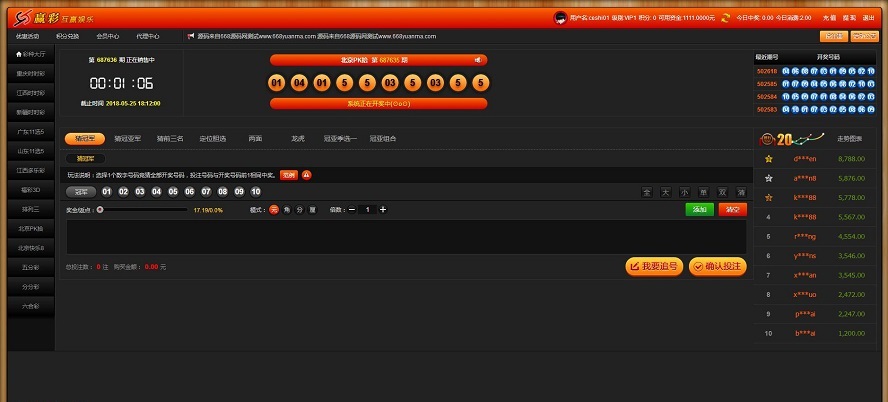
Task: Open 北京PK拾 in the sidebar
Action: click(x=30, y=229)
